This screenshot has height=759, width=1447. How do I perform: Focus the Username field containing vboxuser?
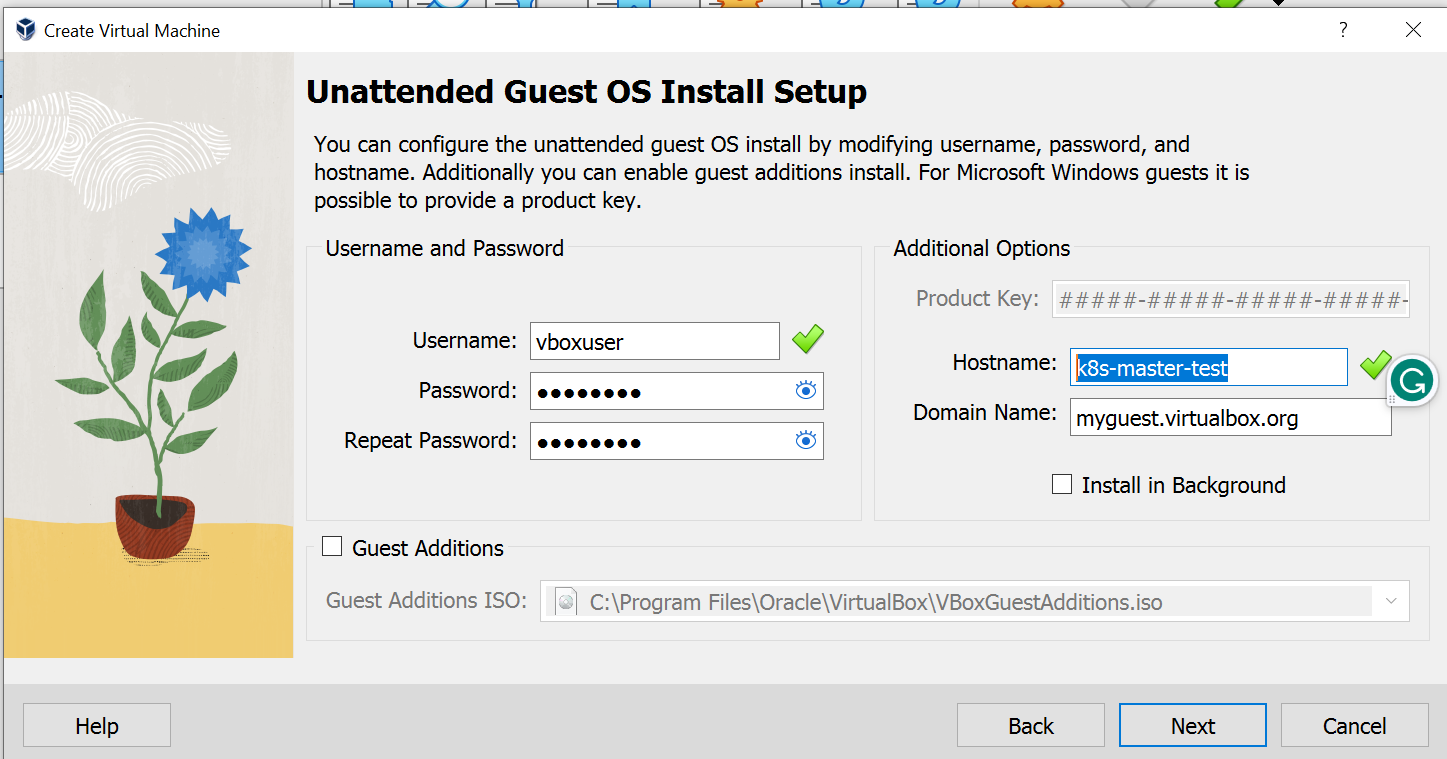tap(654, 342)
